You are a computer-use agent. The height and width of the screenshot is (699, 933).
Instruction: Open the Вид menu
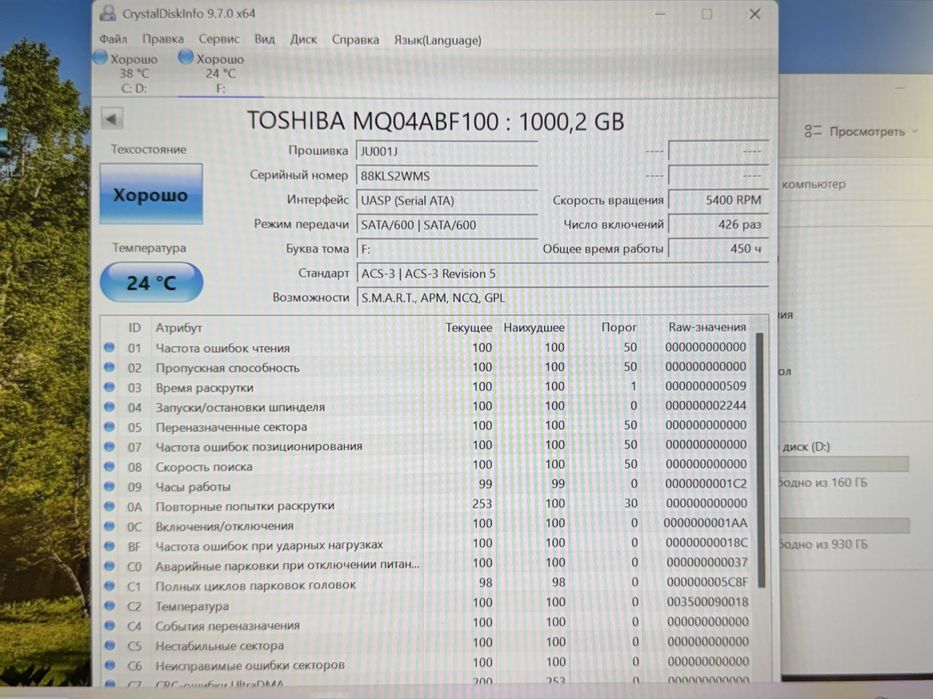click(x=265, y=39)
